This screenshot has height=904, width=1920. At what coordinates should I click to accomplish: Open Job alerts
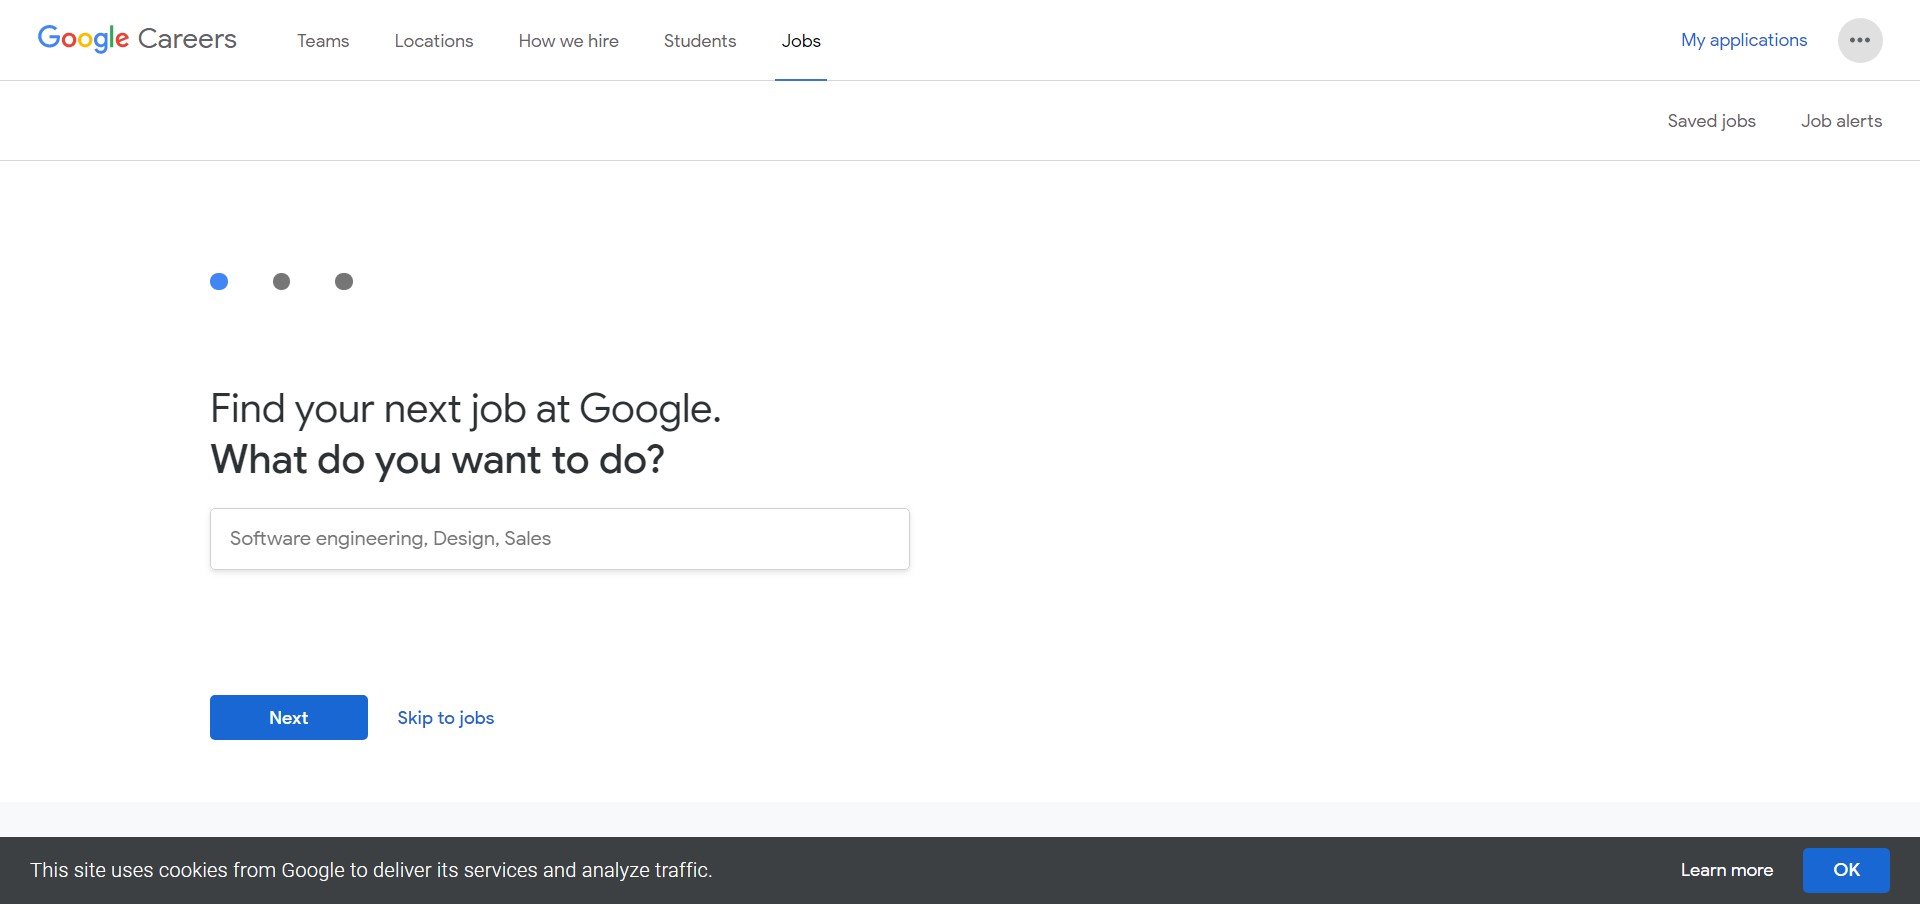click(1841, 121)
